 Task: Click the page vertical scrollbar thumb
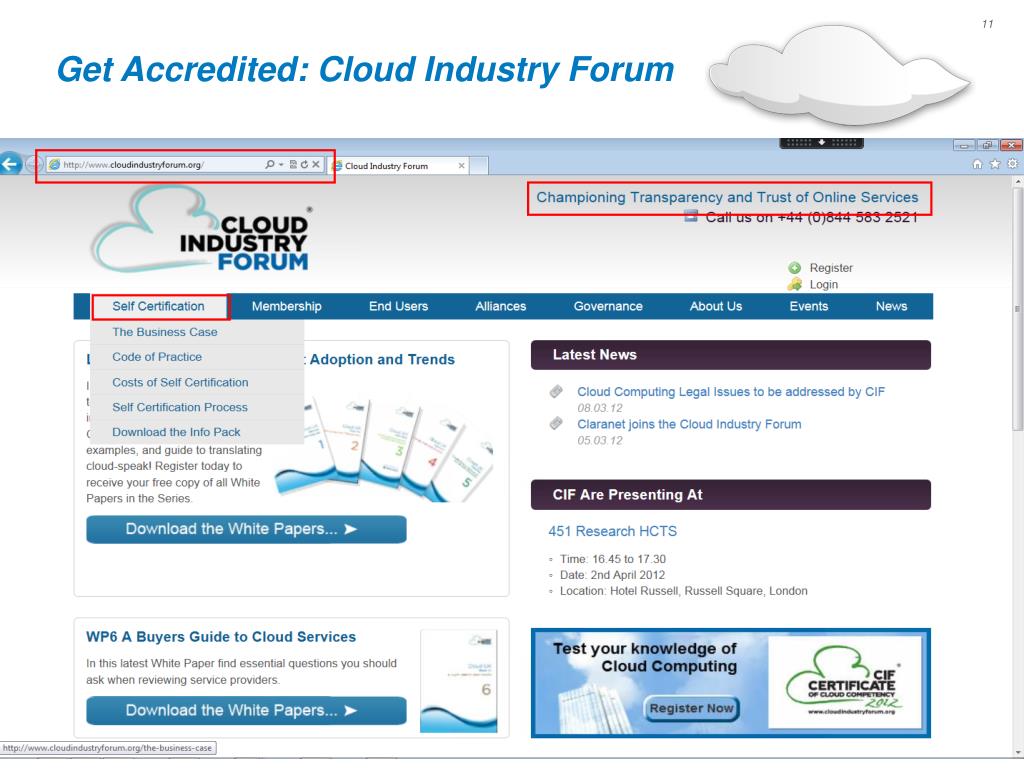click(1017, 310)
